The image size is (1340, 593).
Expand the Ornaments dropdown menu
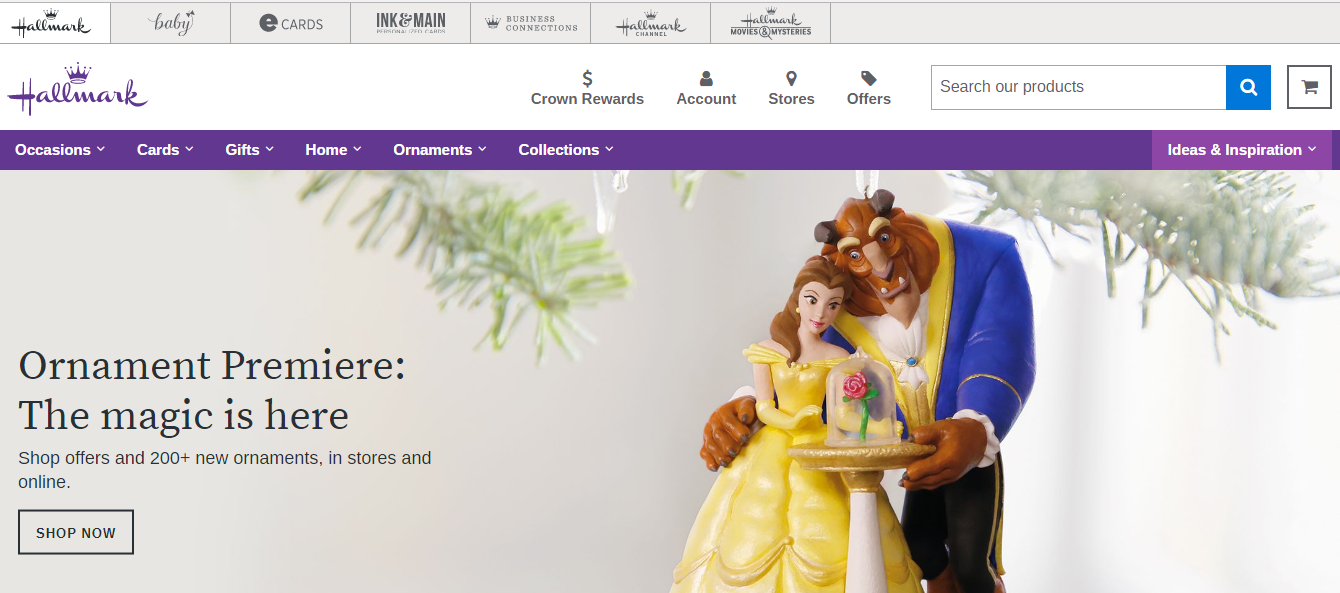point(440,150)
